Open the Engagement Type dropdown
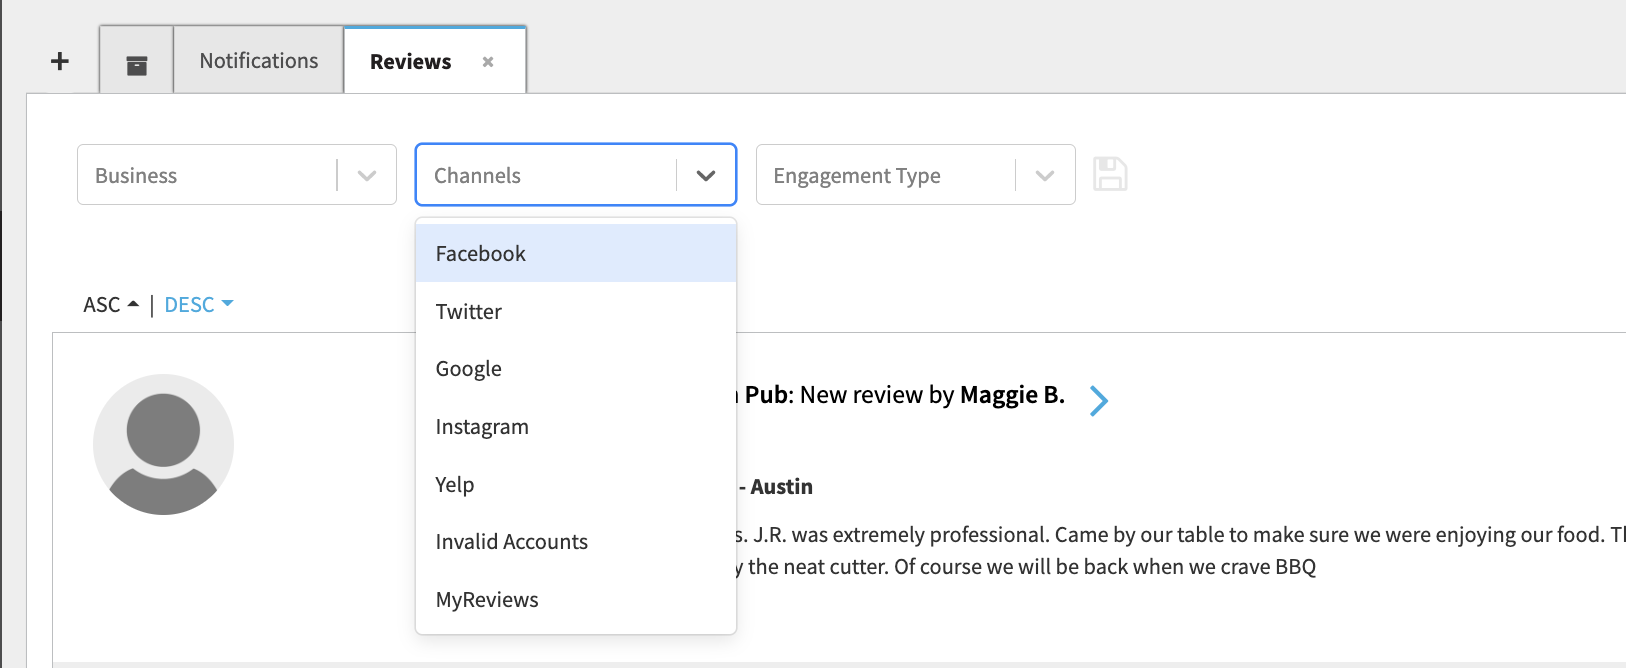This screenshot has height=668, width=1626. 916,175
